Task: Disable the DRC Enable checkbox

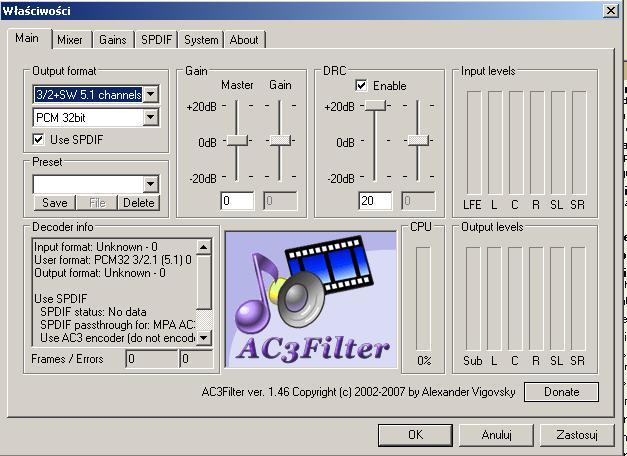Action: click(x=361, y=85)
